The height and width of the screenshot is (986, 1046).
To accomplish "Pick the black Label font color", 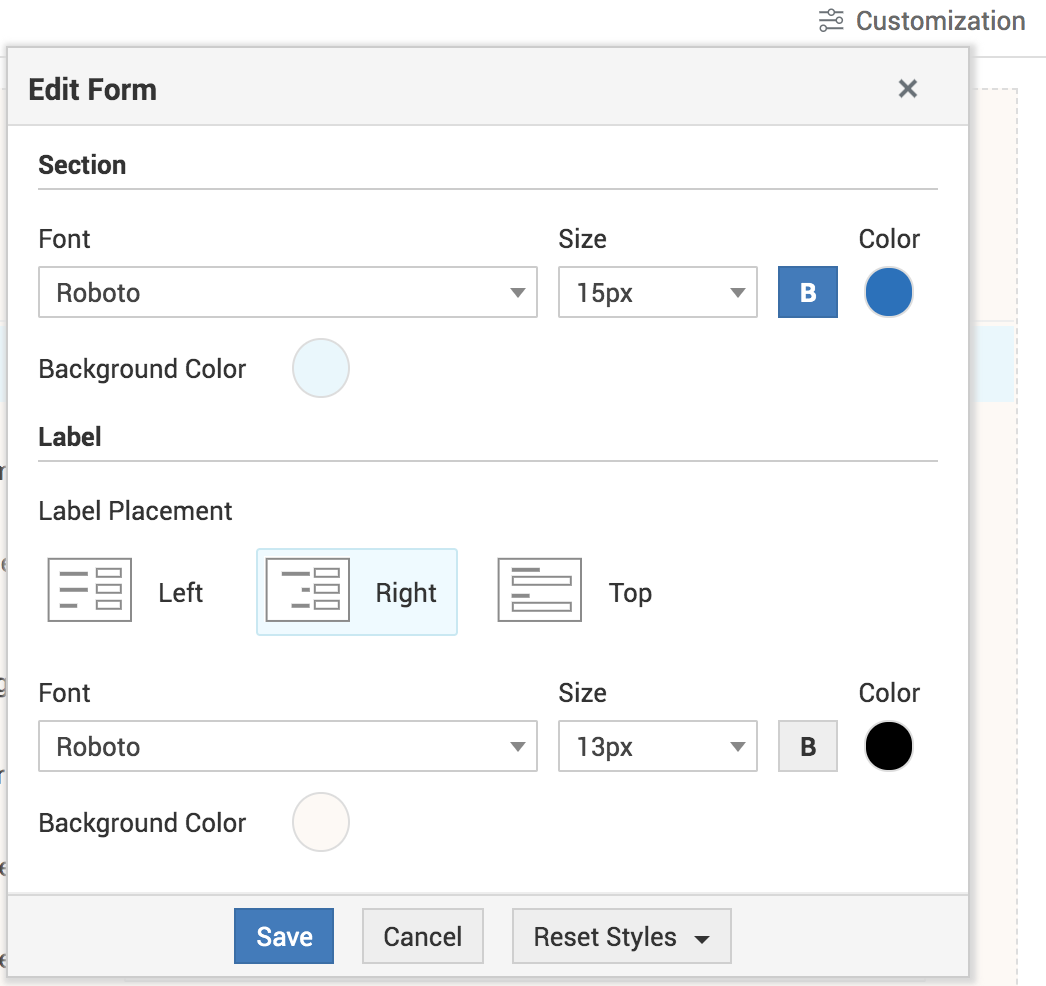I will [889, 747].
